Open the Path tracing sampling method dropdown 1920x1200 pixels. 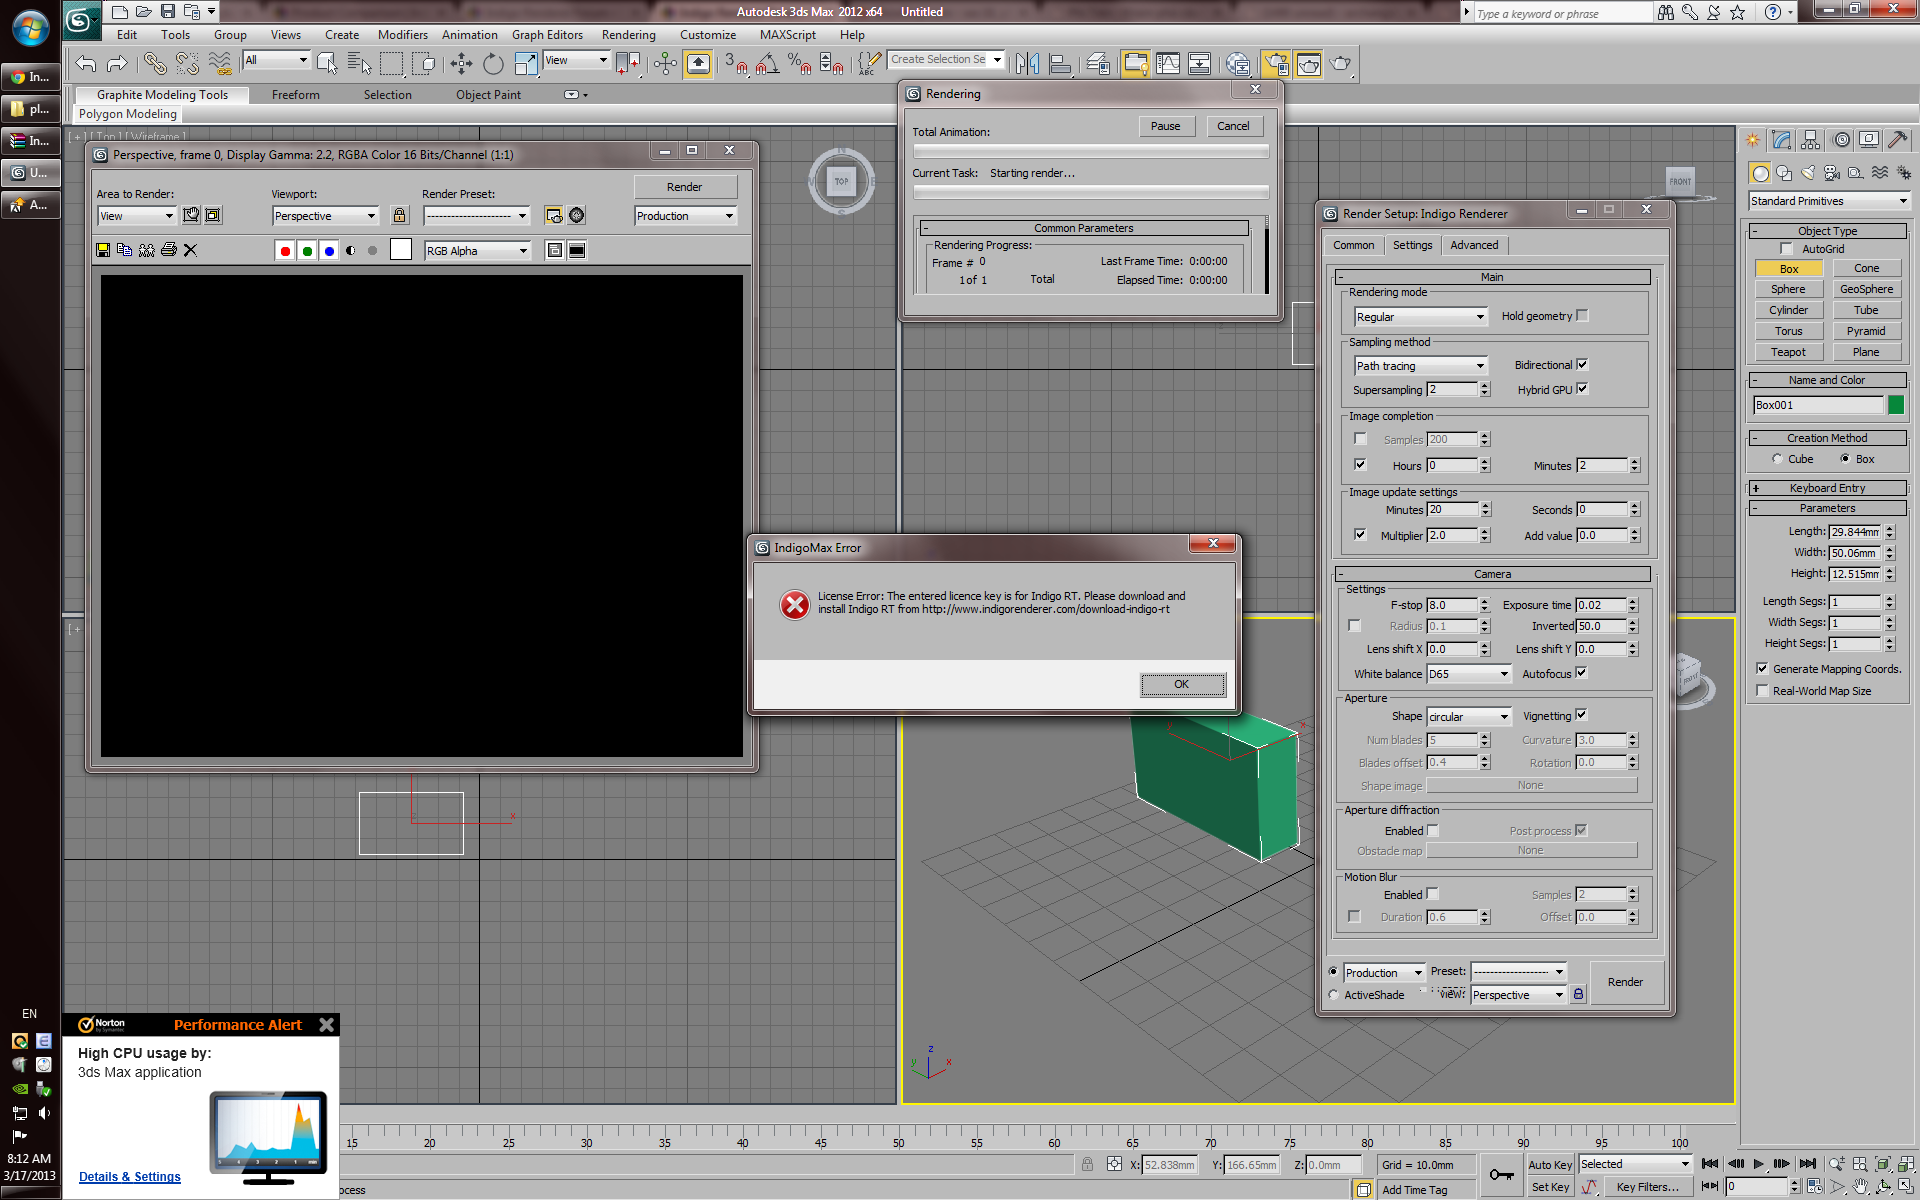1421,366
